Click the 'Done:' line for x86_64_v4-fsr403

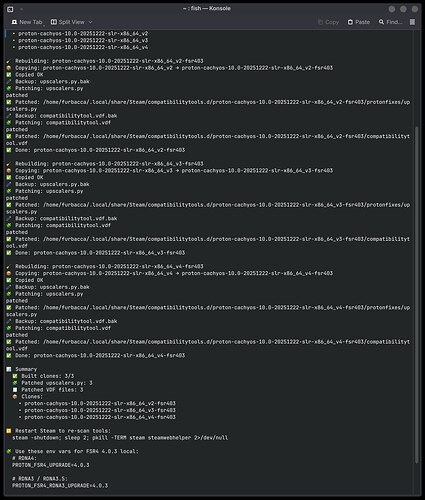tap(96, 355)
